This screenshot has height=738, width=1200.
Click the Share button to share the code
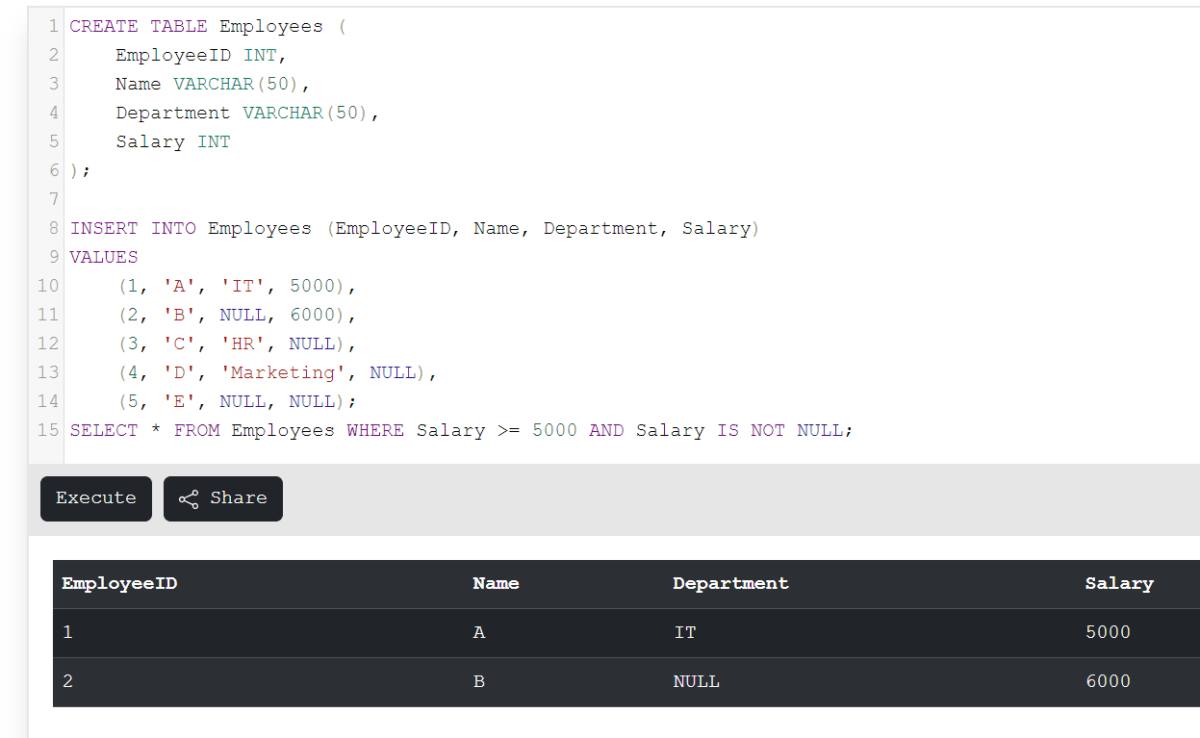pyautogui.click(x=222, y=498)
